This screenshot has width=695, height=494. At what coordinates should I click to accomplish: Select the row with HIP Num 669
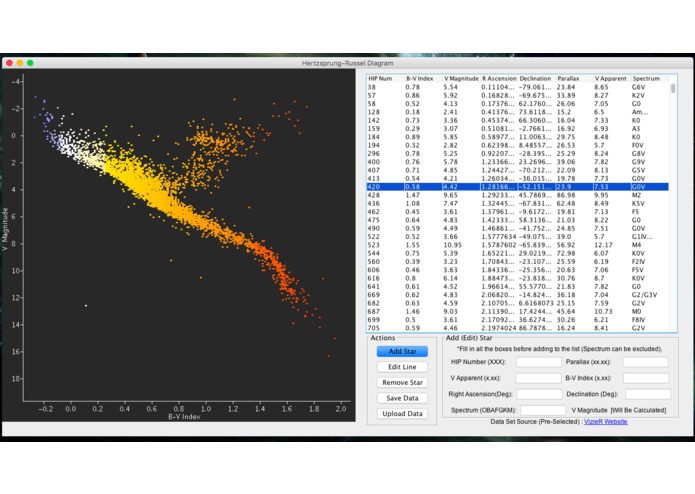click(518, 295)
